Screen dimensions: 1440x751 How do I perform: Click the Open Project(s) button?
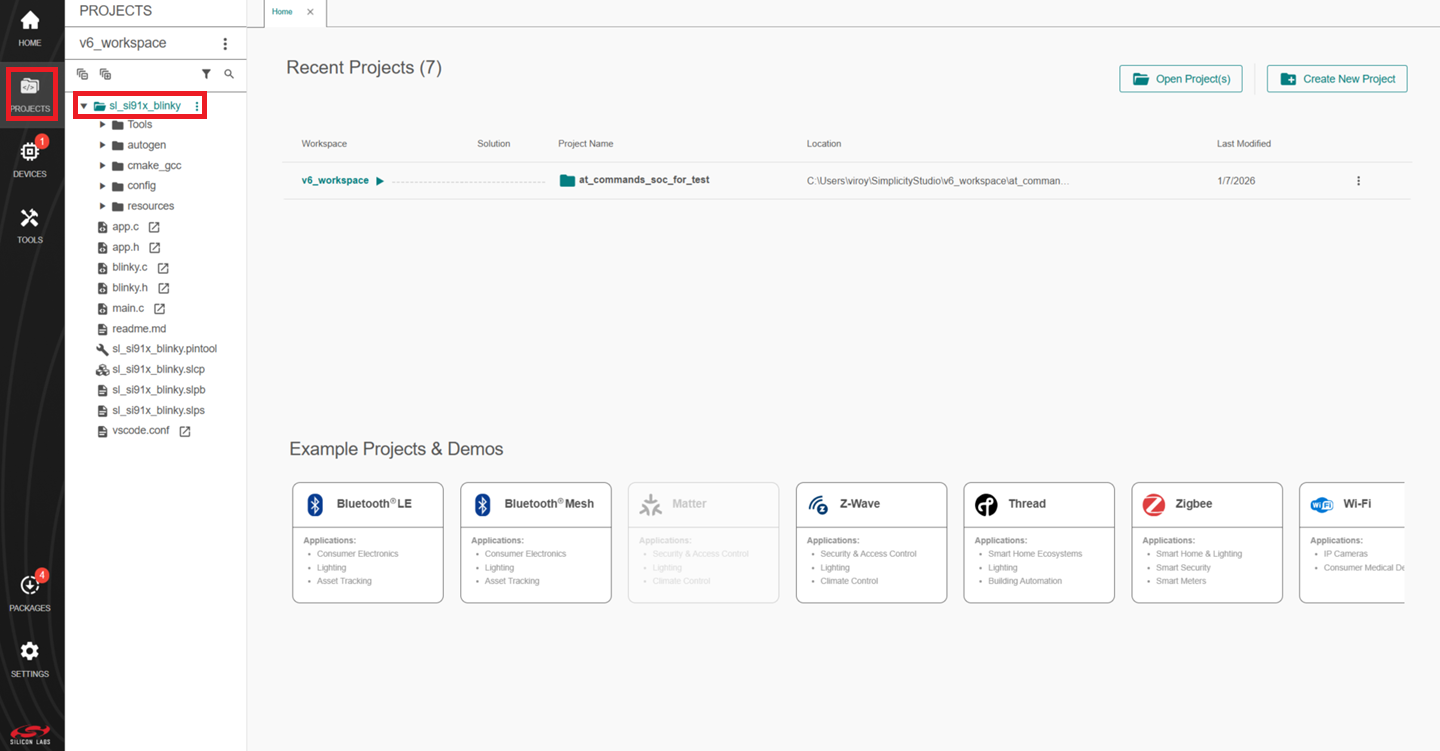(1181, 78)
